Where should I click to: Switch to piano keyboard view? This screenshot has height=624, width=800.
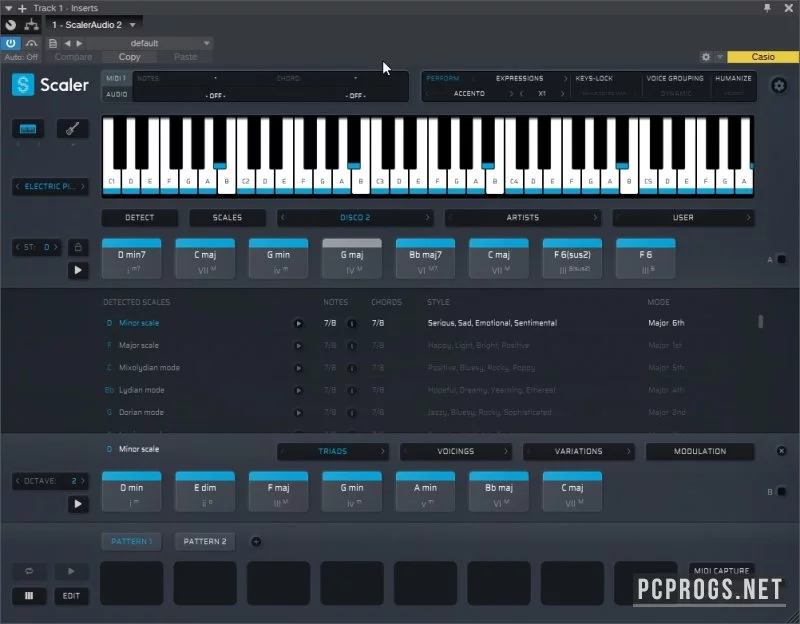tap(28, 129)
